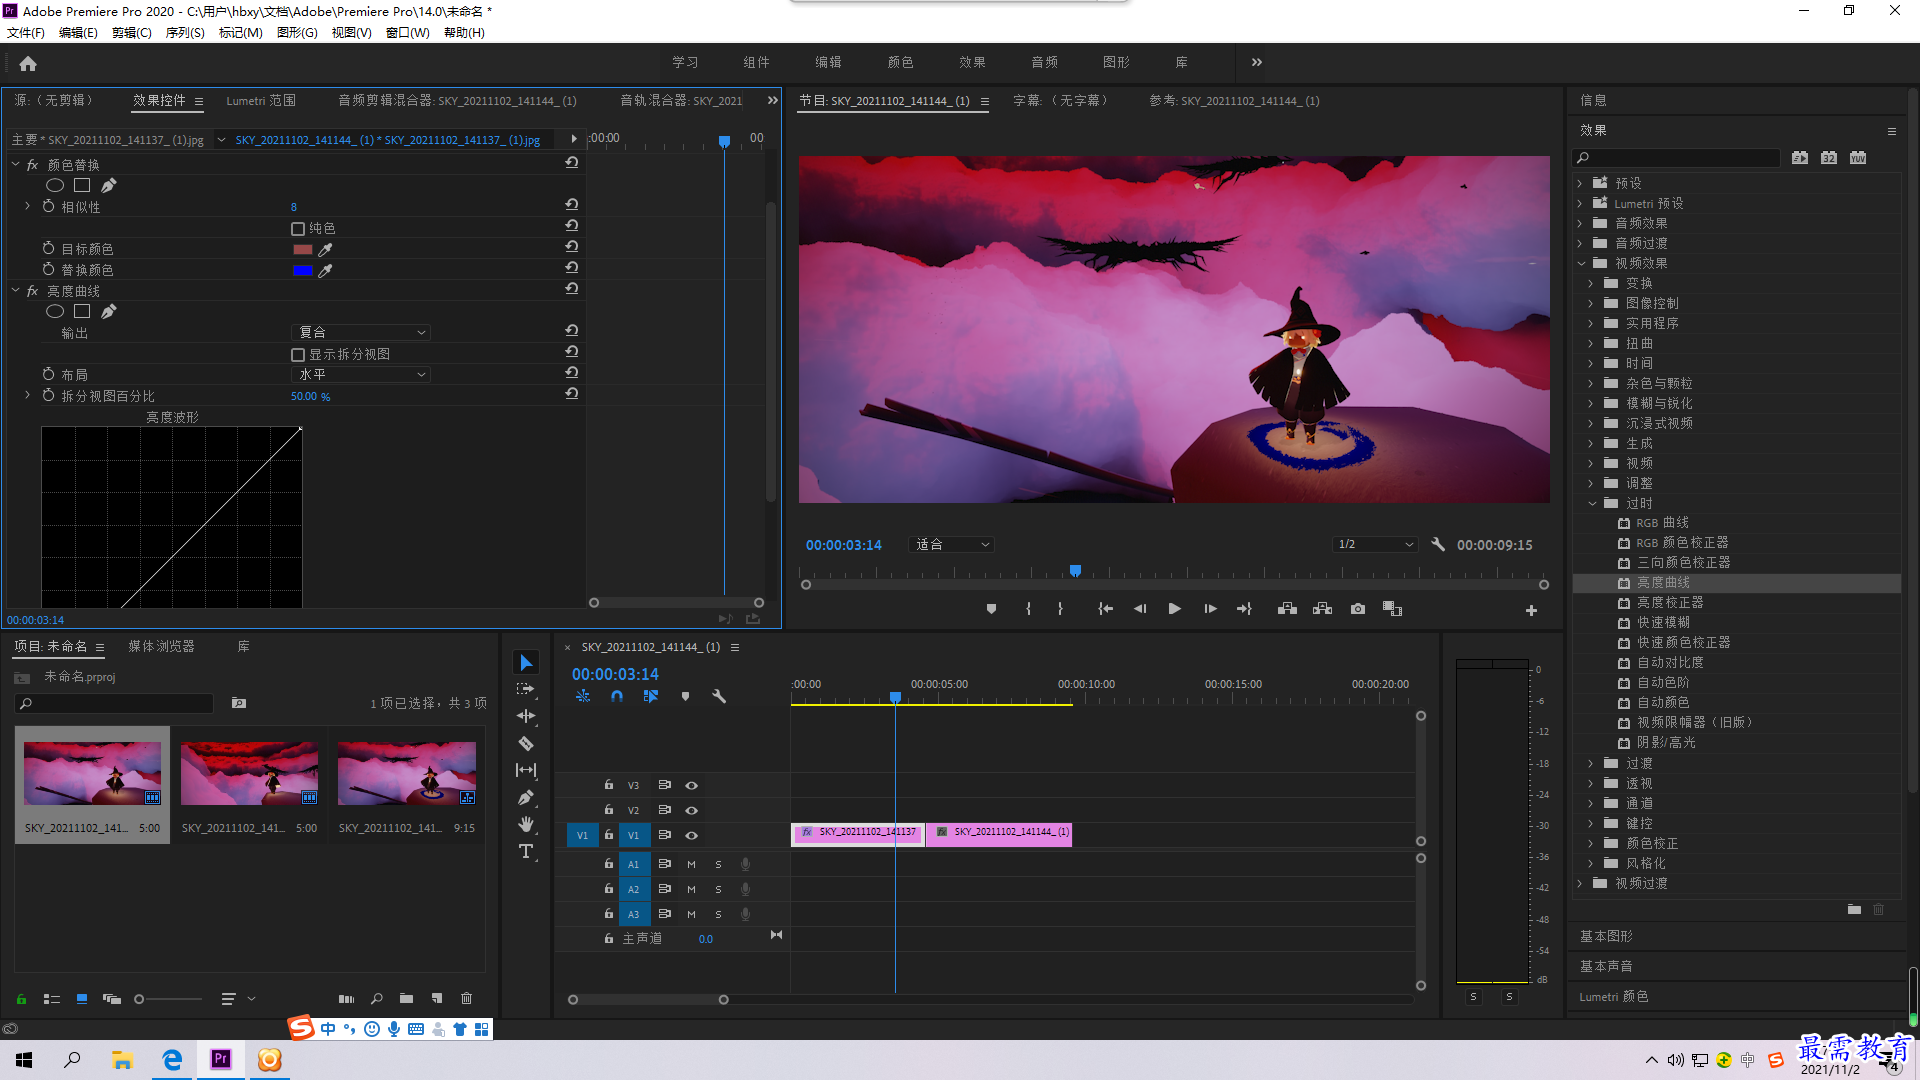The height and width of the screenshot is (1080, 1920).
Task: Switch to the 效果 workspace tab
Action: point(972,62)
